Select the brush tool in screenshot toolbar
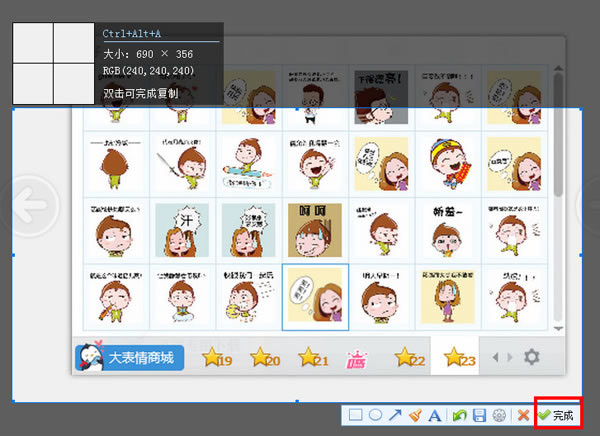Image resolution: width=600 pixels, height=436 pixels. [415, 415]
